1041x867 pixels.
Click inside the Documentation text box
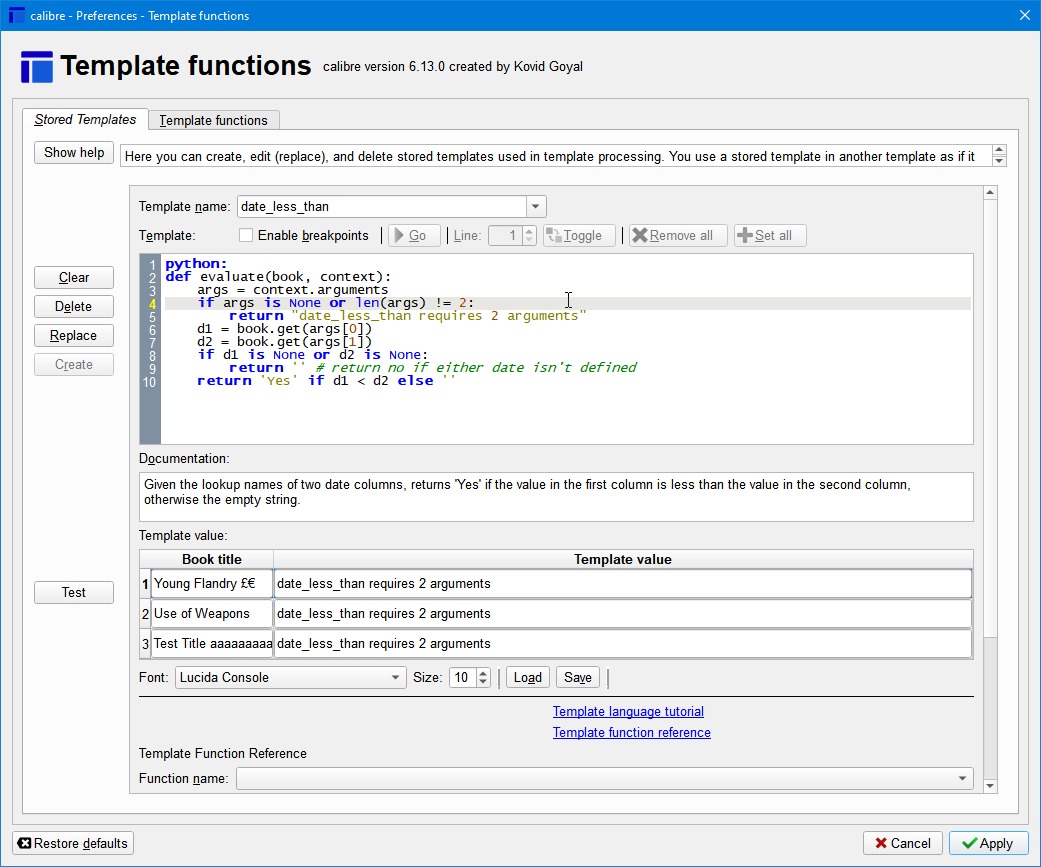pos(555,496)
